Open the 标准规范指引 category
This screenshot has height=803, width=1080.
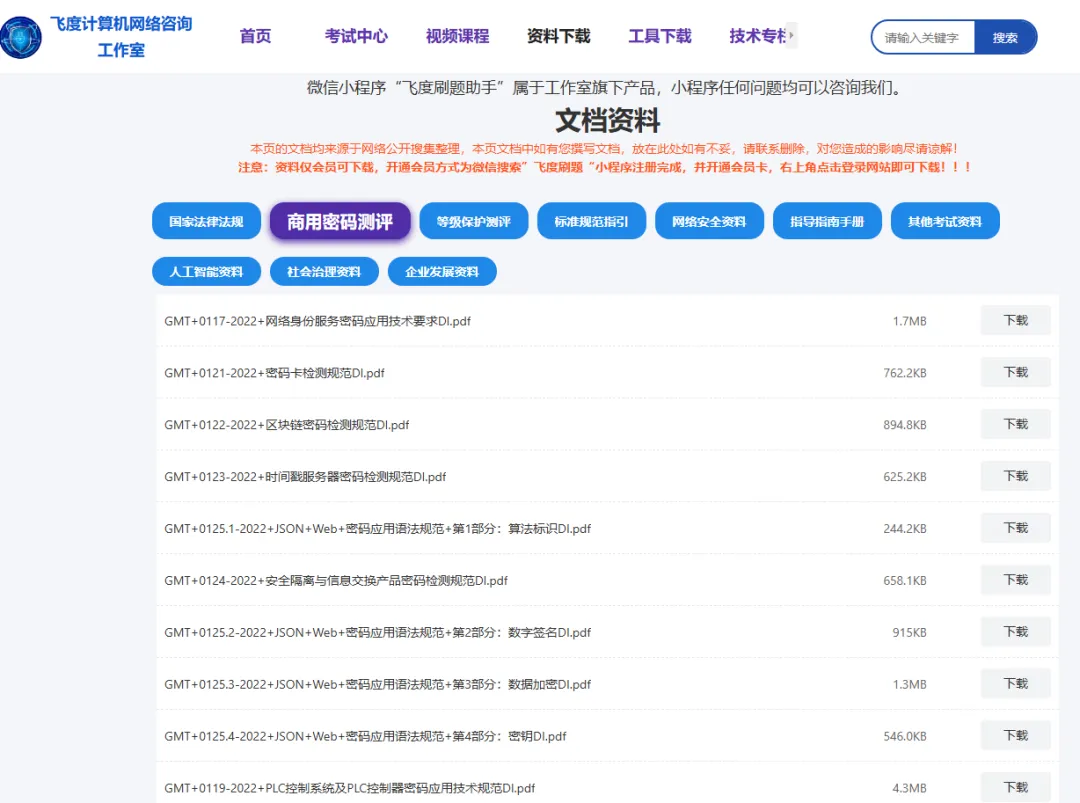pyautogui.click(x=591, y=221)
